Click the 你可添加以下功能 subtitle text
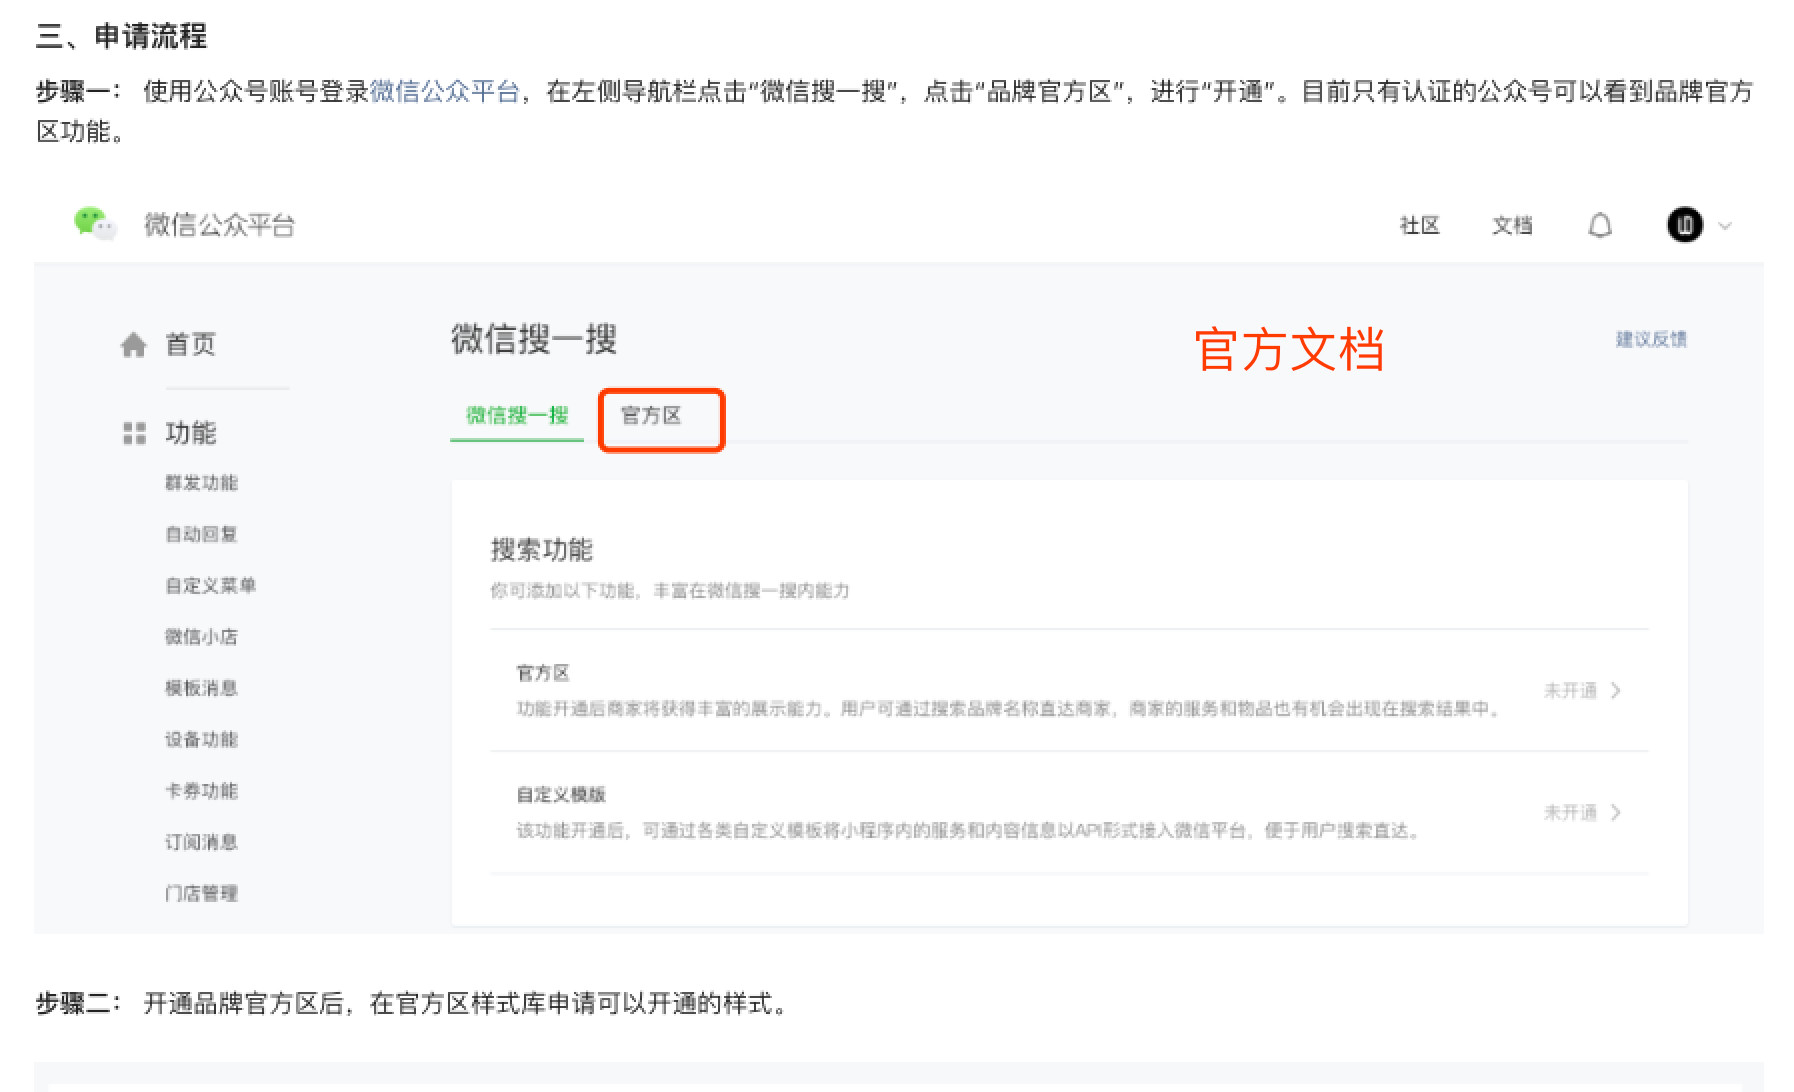Image resolution: width=1794 pixels, height=1092 pixels. point(669,591)
